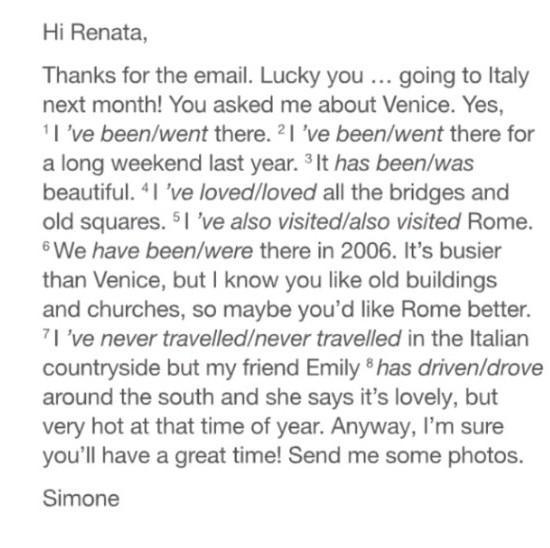This screenshot has height=548, width=550.
Task: Click the signature "Simone" at the bottom
Action: pos(81,498)
